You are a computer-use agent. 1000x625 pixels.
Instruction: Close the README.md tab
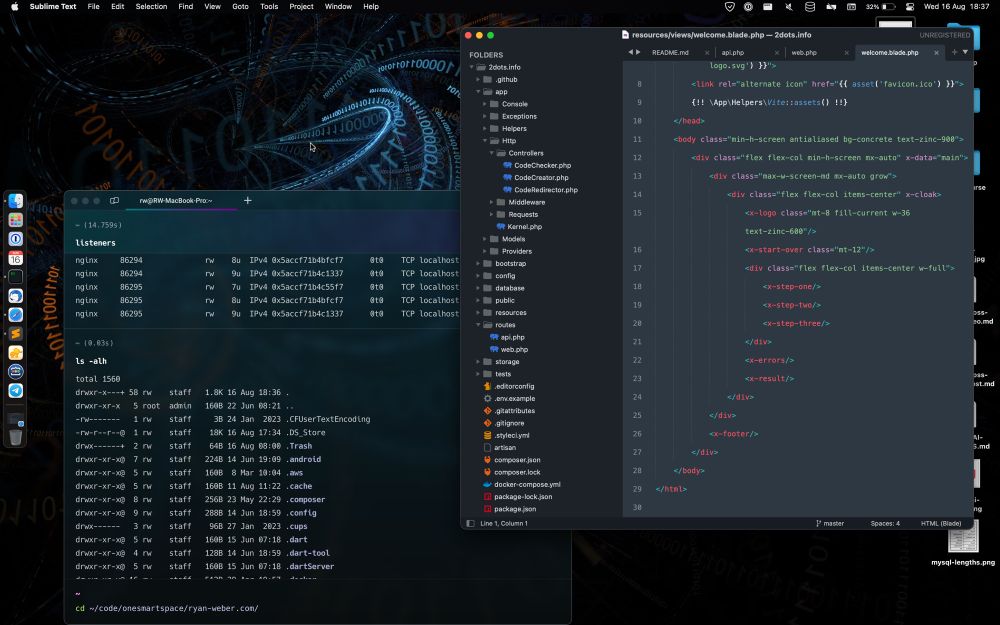(707, 53)
